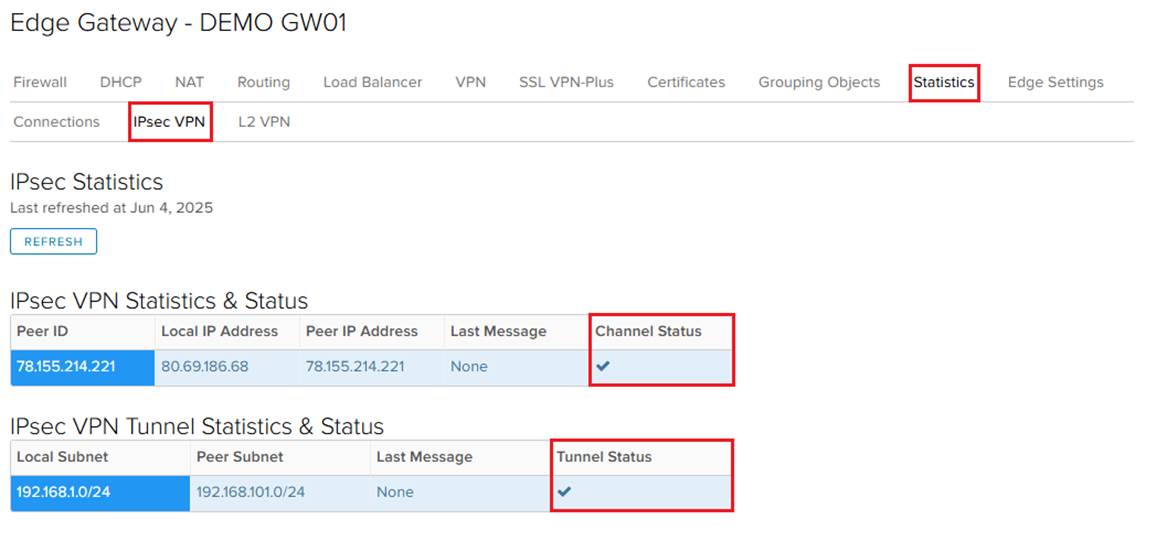Switch to the Connections sub-tab

57,122
